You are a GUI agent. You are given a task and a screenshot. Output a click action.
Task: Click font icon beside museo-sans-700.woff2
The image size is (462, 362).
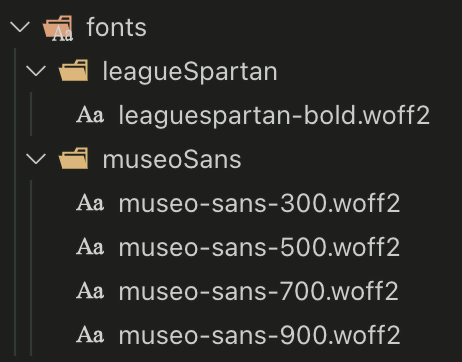coord(90,291)
